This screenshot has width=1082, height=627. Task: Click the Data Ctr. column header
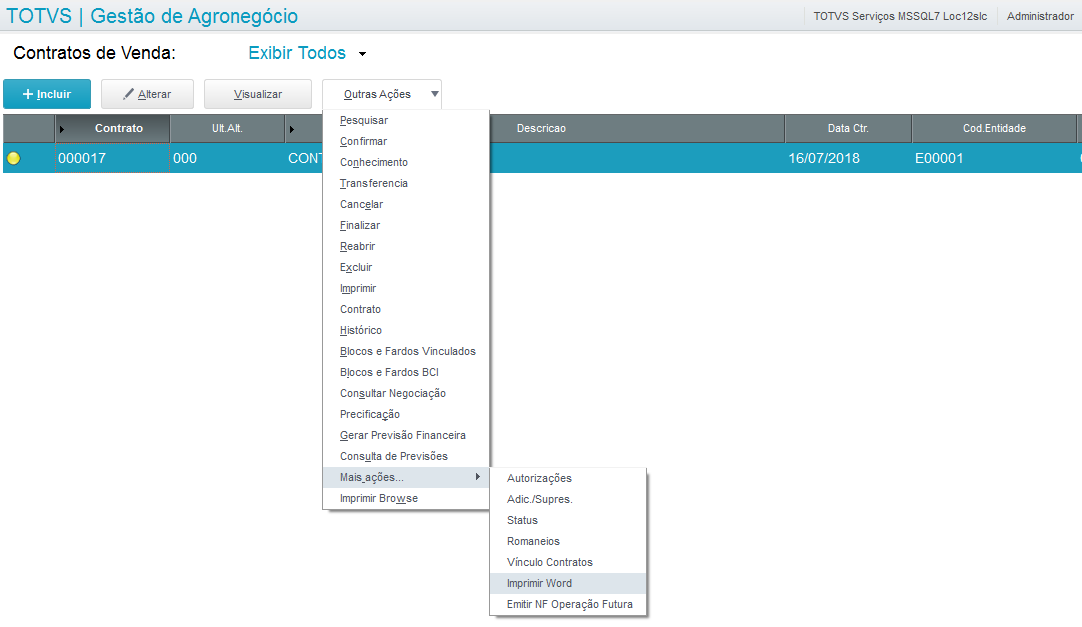[x=848, y=129]
